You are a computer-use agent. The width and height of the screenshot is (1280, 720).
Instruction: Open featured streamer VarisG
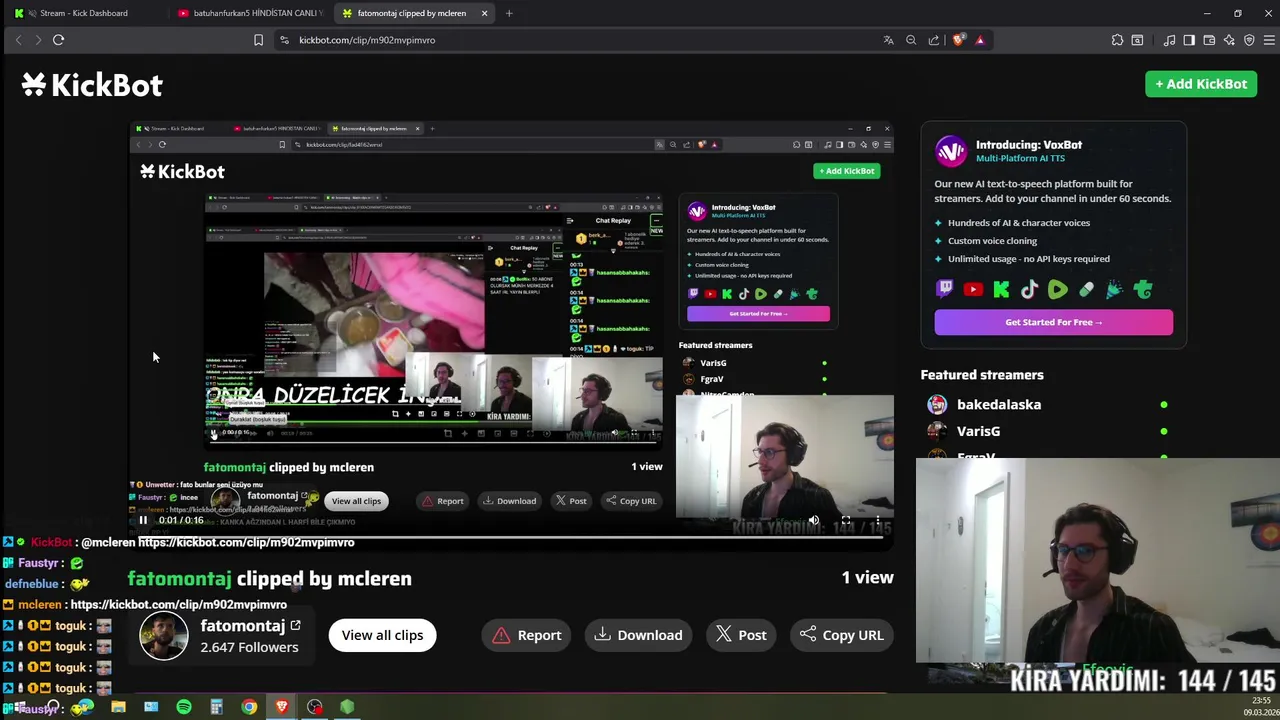tap(978, 431)
